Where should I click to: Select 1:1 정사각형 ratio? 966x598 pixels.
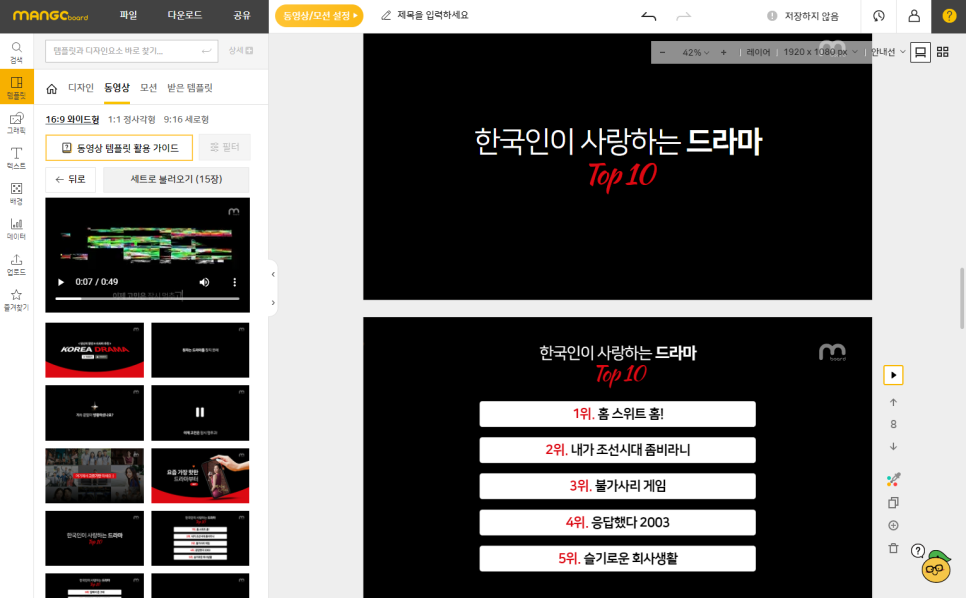131,119
